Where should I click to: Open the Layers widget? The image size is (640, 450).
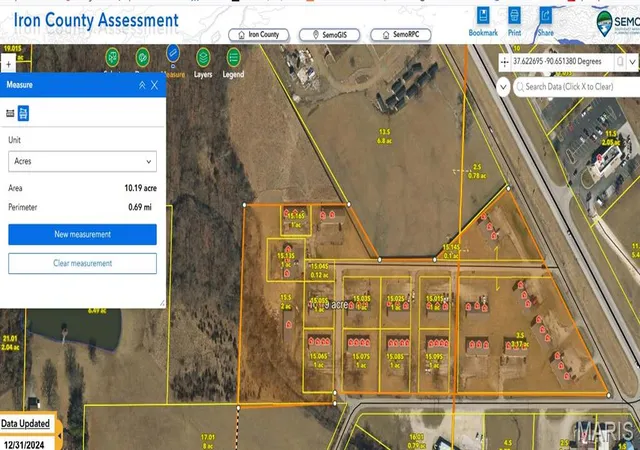(x=203, y=58)
